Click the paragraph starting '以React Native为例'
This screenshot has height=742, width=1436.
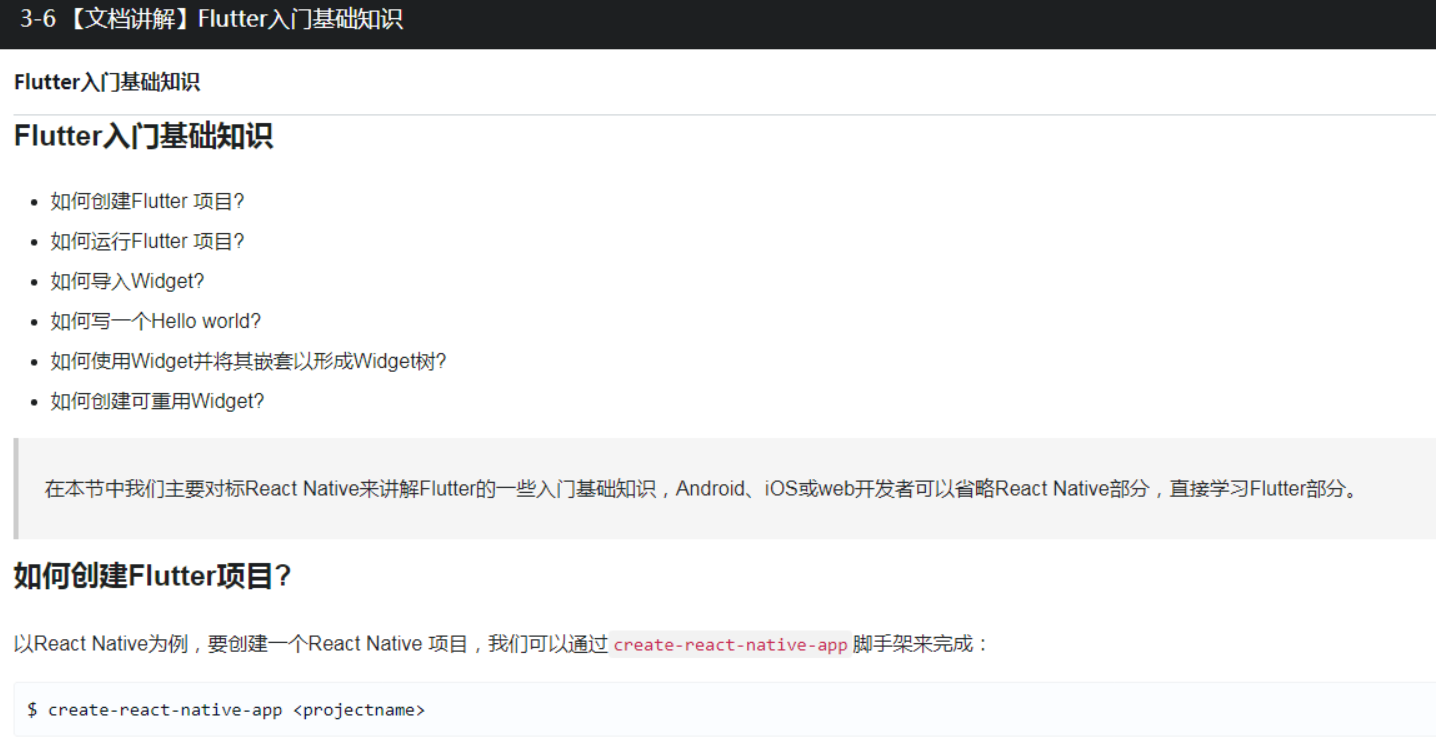tap(502, 644)
